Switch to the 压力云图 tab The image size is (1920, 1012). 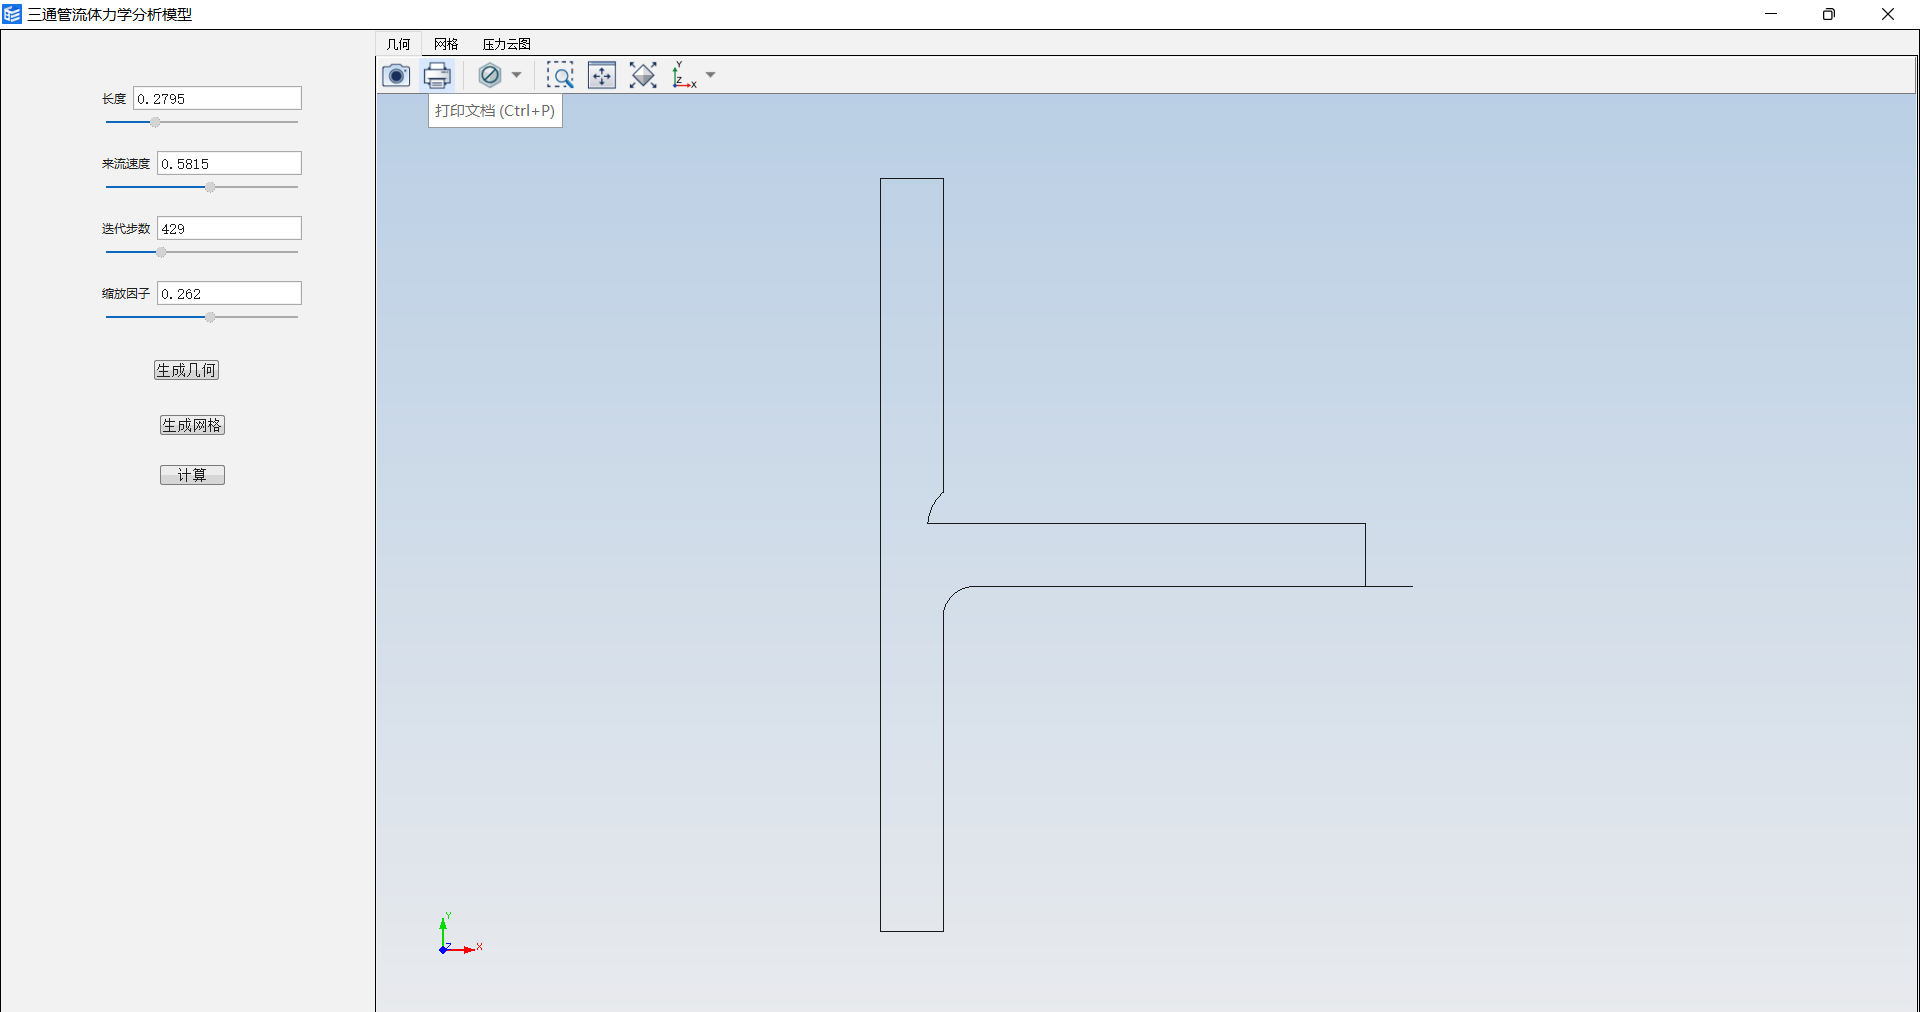pyautogui.click(x=506, y=44)
